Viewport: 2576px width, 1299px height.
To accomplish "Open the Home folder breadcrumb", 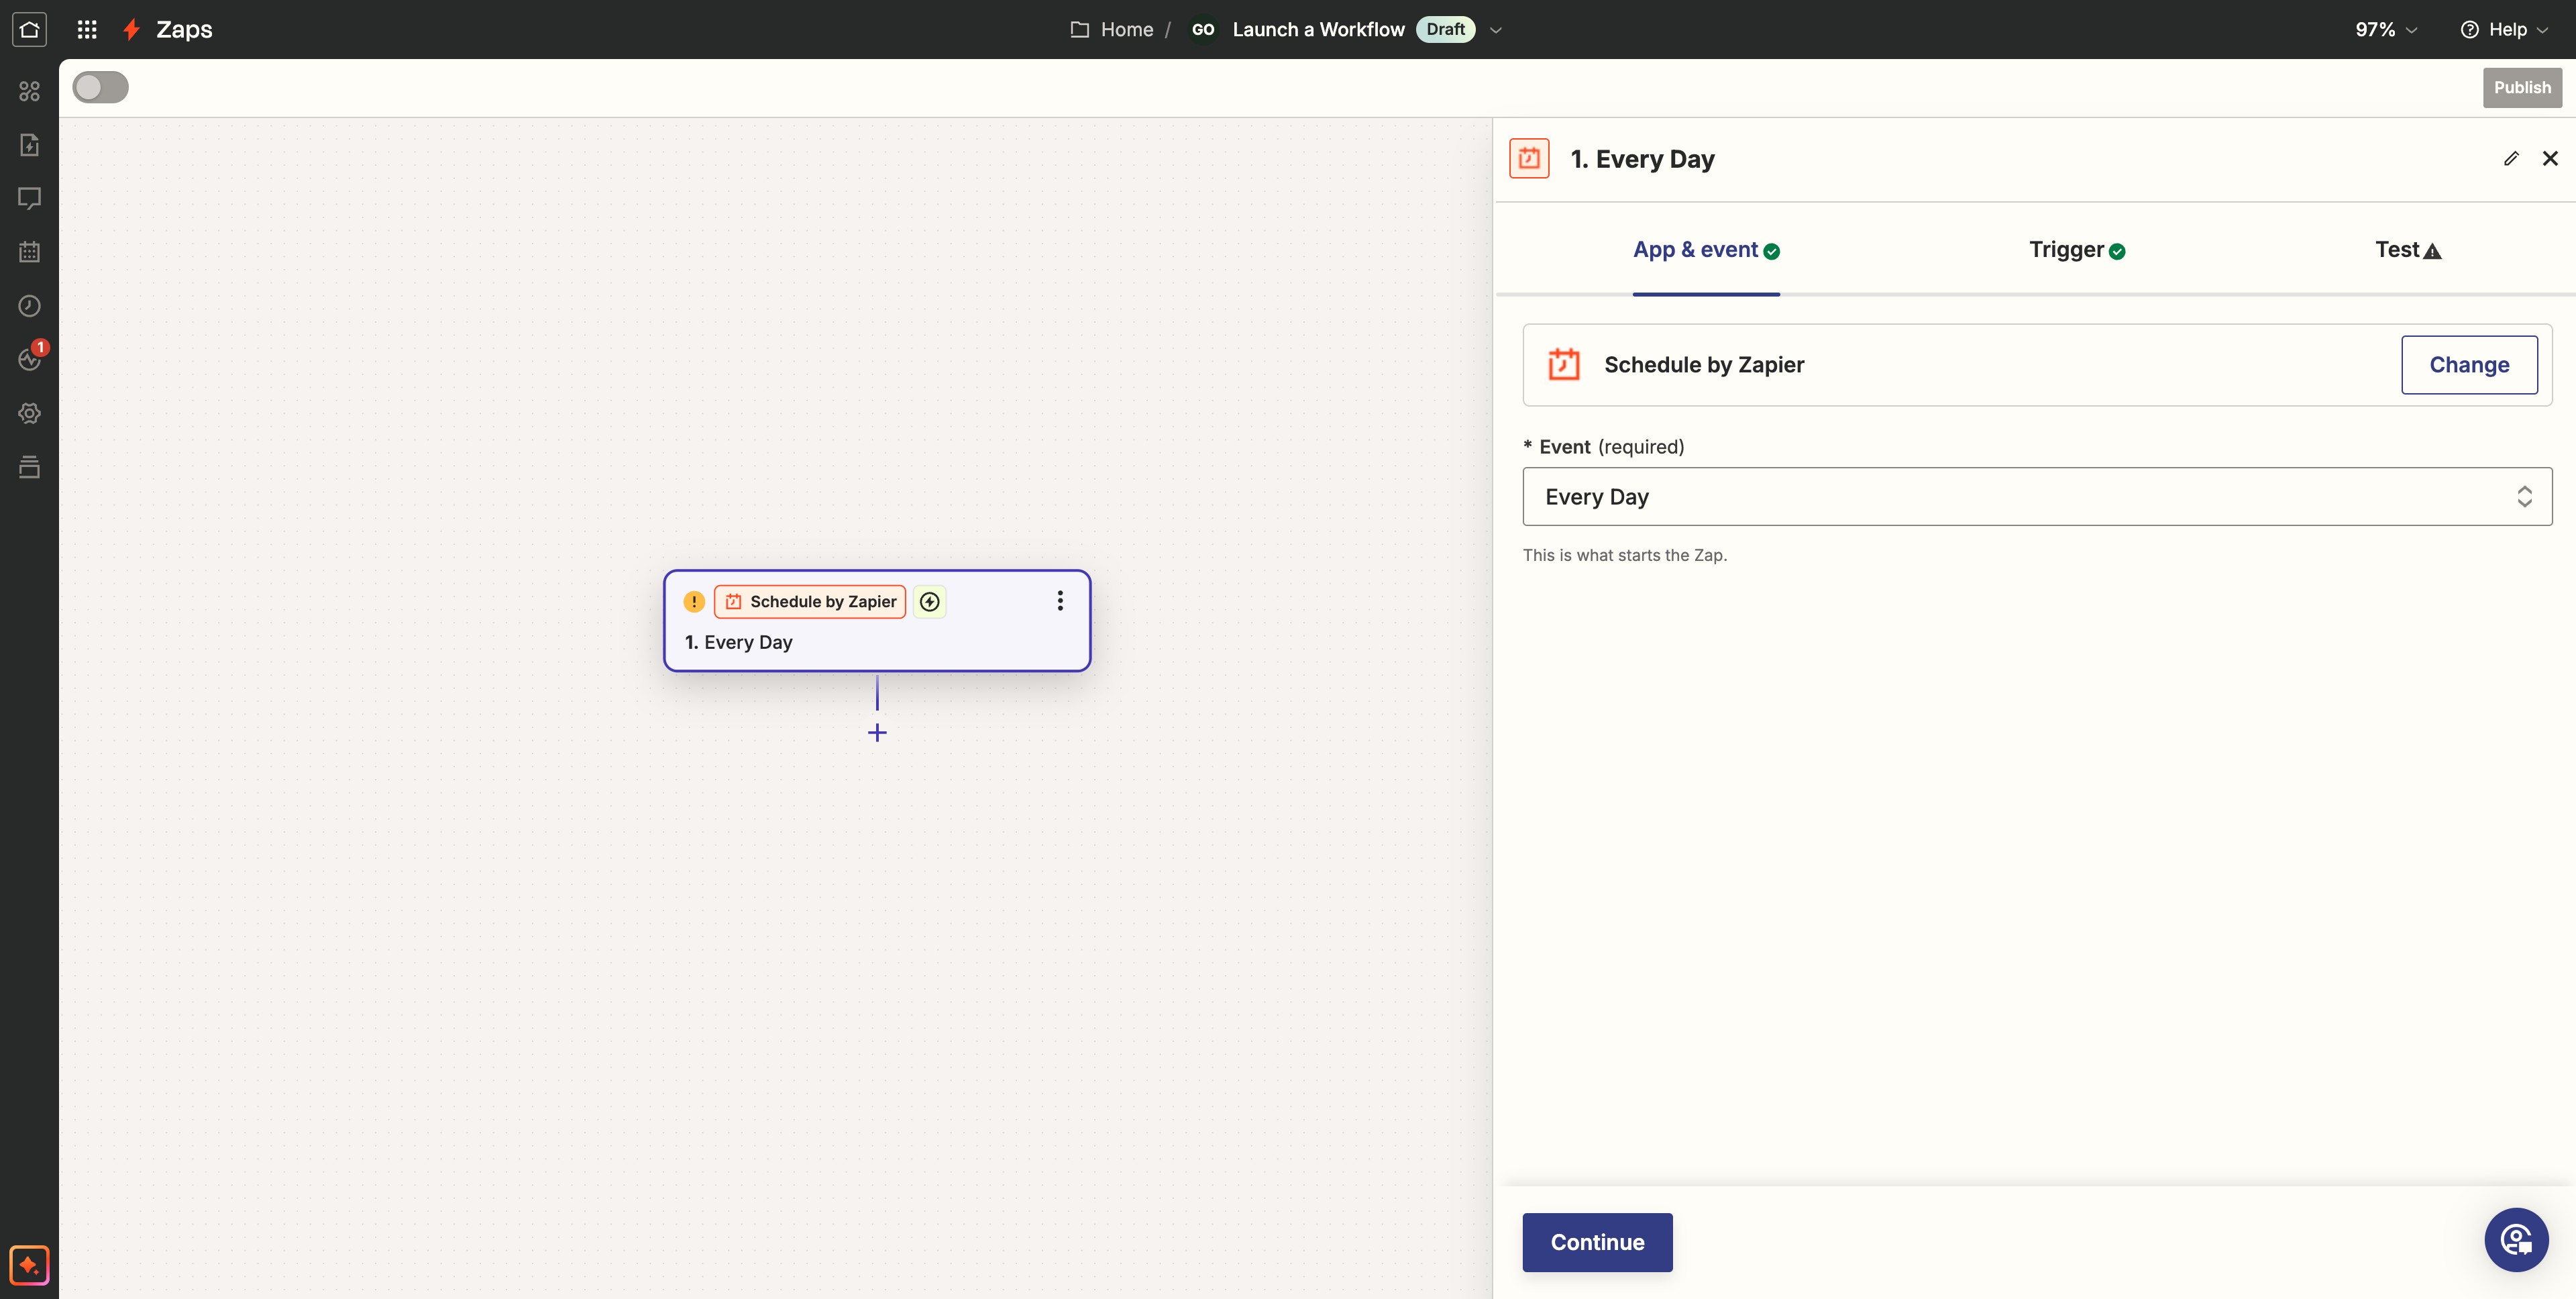I will tap(1112, 29).
